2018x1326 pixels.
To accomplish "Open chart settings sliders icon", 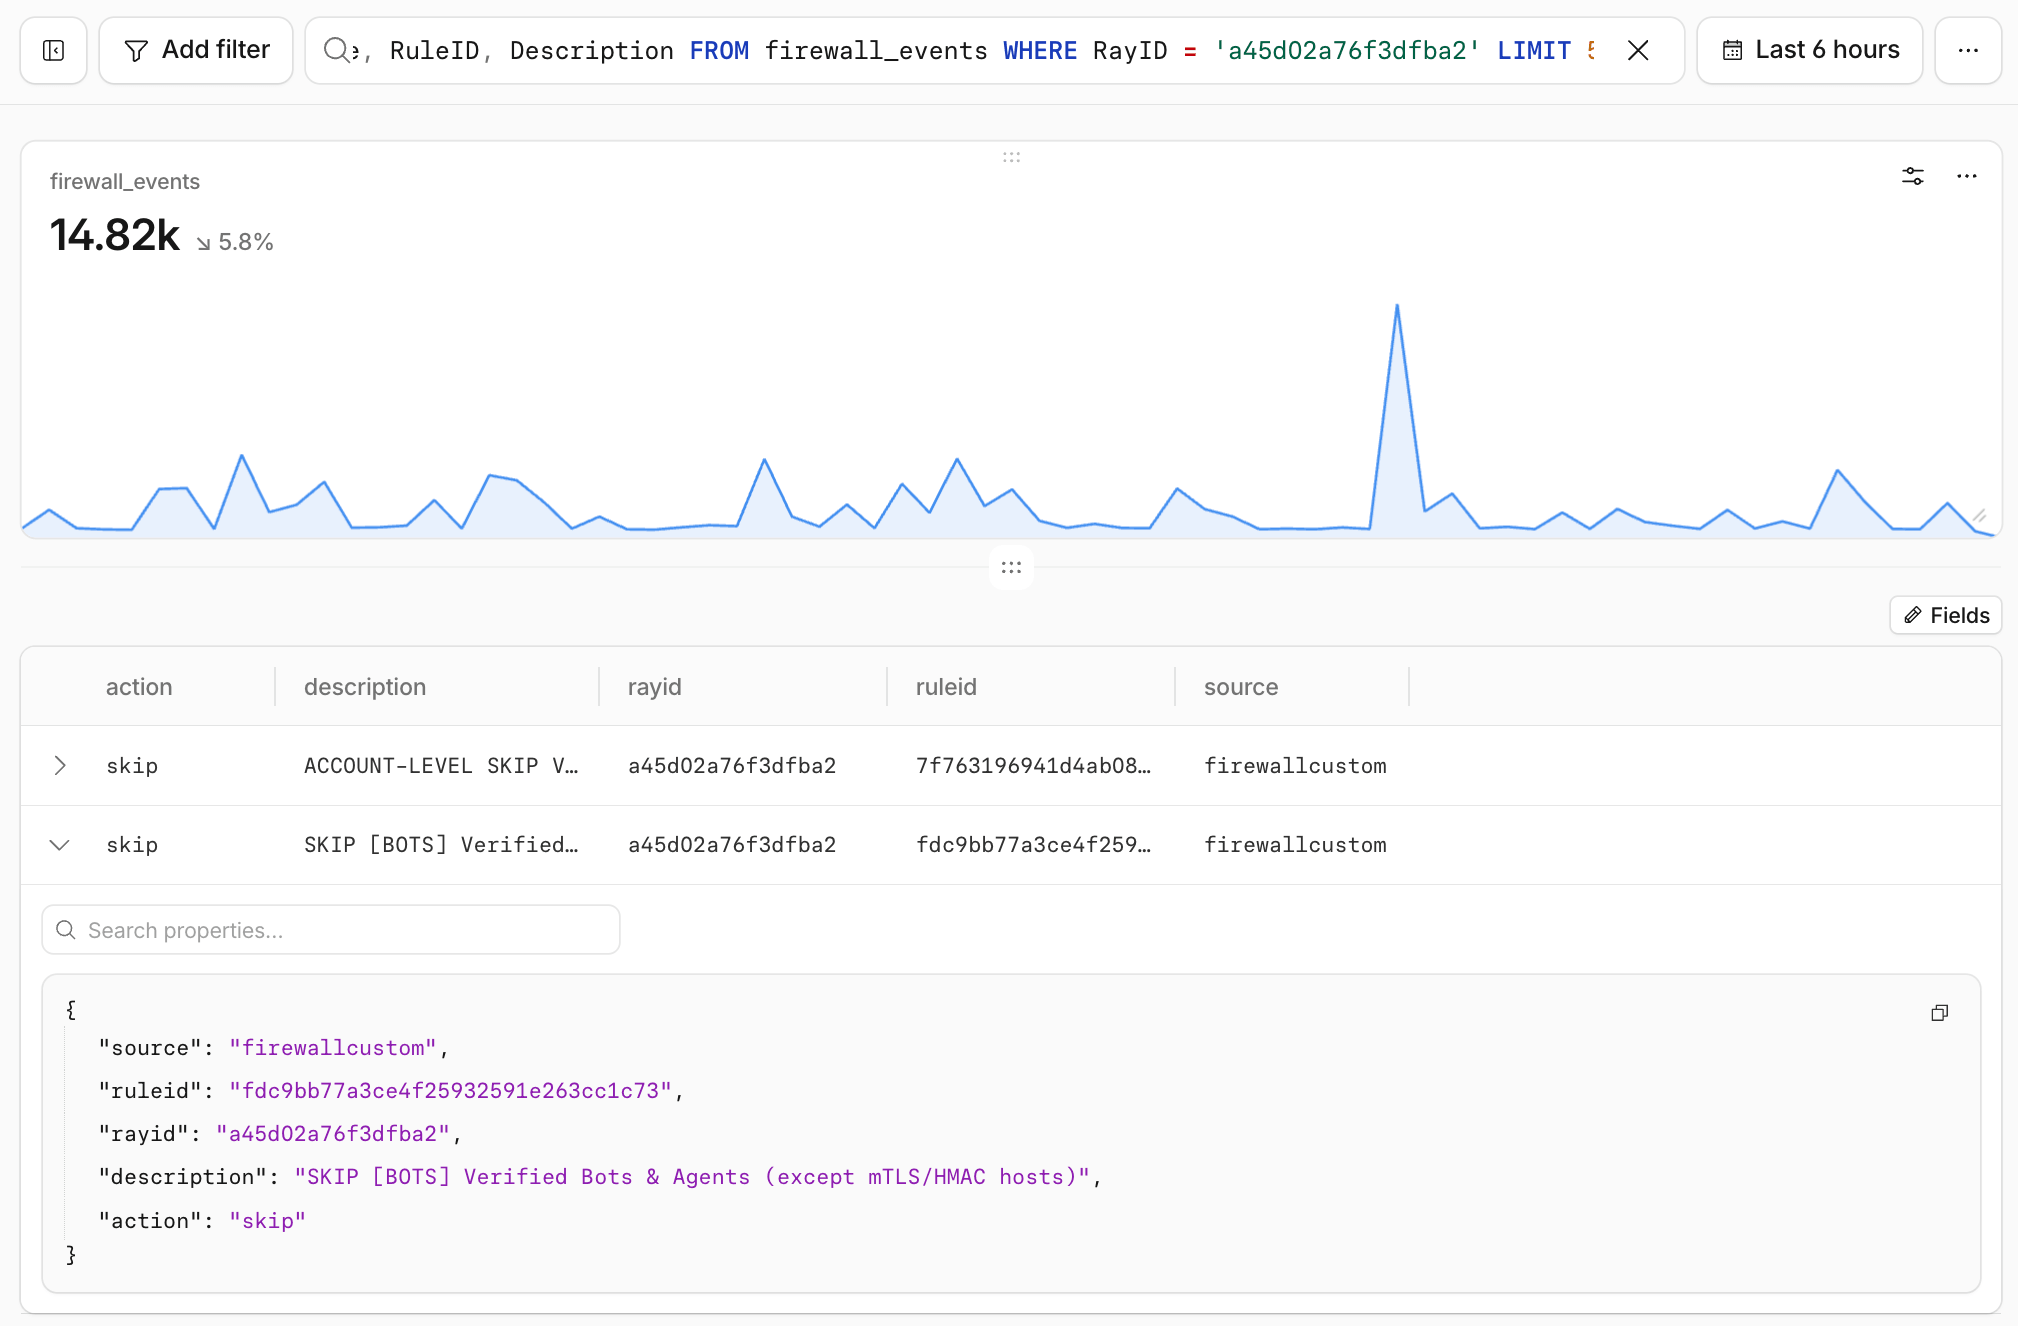I will [x=1913, y=176].
